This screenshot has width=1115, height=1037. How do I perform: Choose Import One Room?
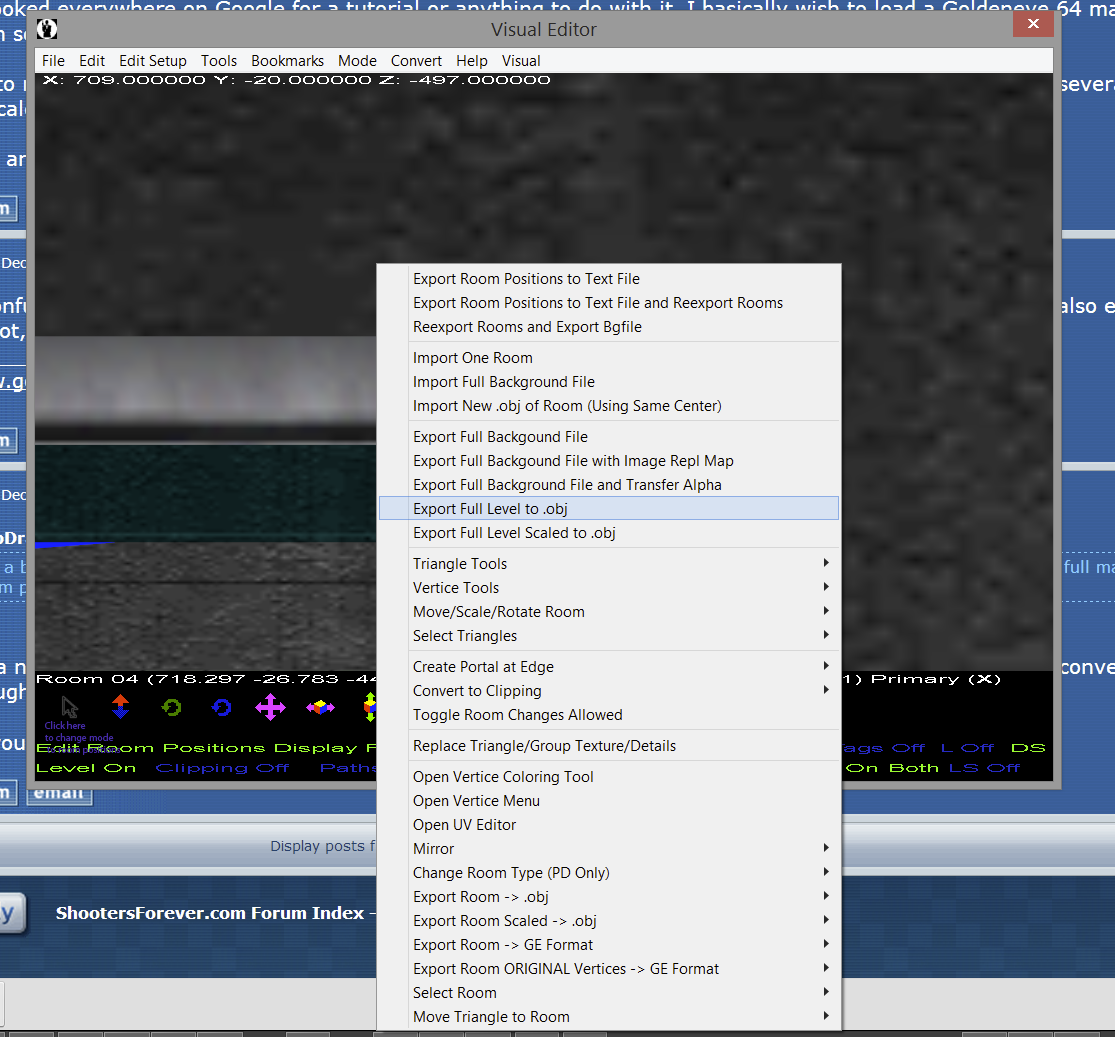pyautogui.click(x=609, y=358)
